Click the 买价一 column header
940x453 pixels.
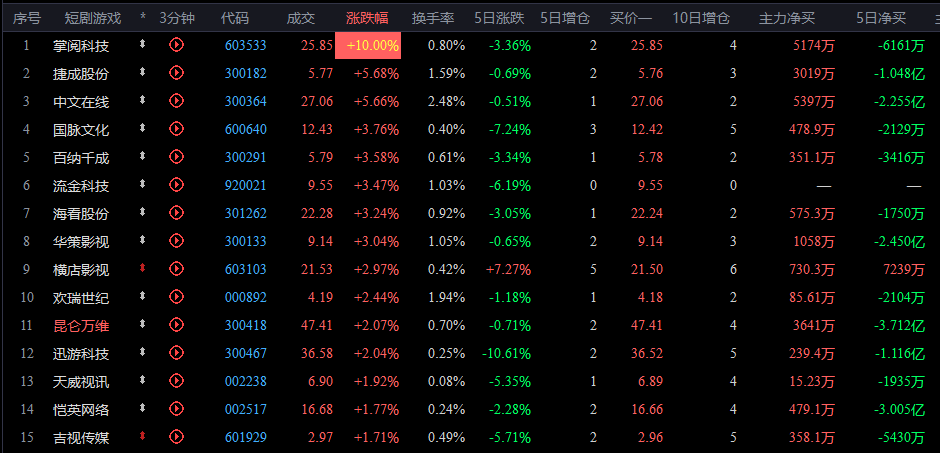631,18
